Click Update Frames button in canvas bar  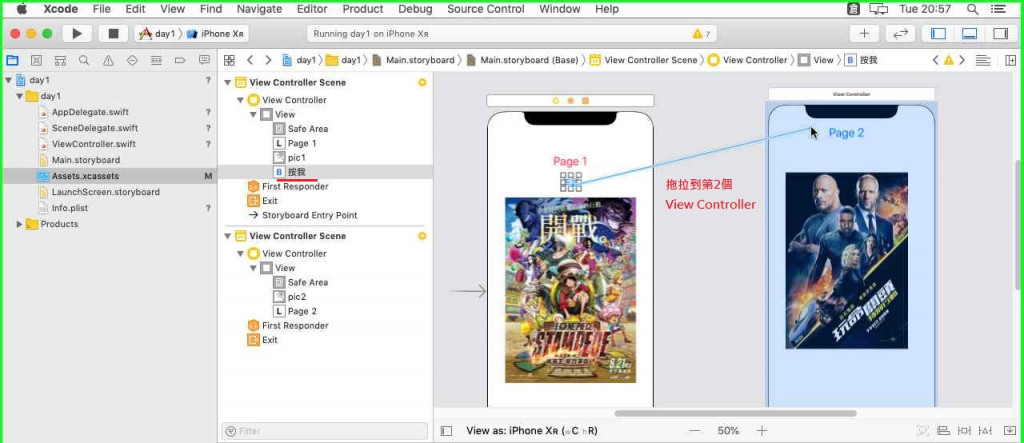pyautogui.click(x=923, y=431)
